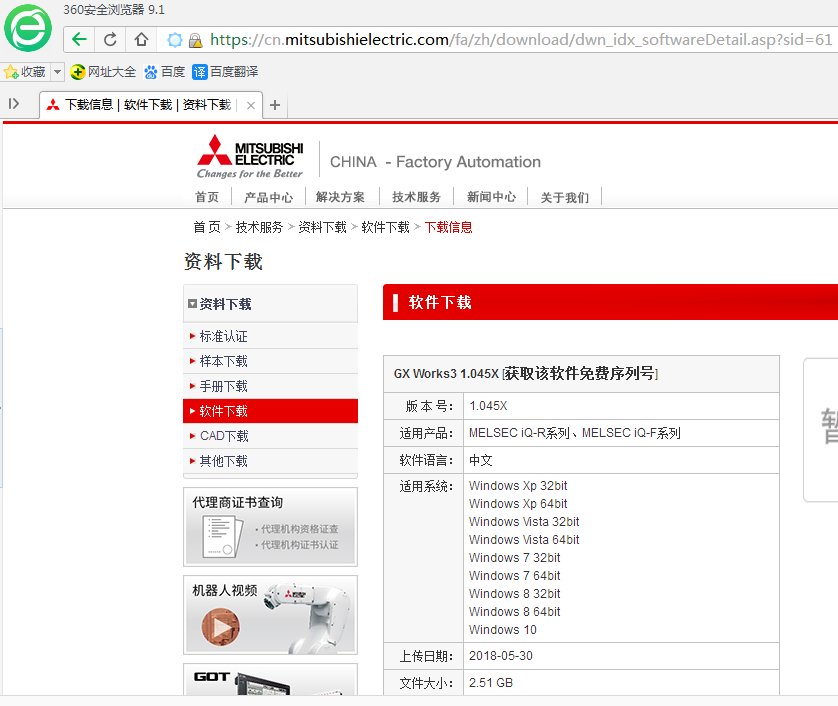Collapse the 资料下载 sidebar section
The width and height of the screenshot is (838, 706).
(x=192, y=304)
